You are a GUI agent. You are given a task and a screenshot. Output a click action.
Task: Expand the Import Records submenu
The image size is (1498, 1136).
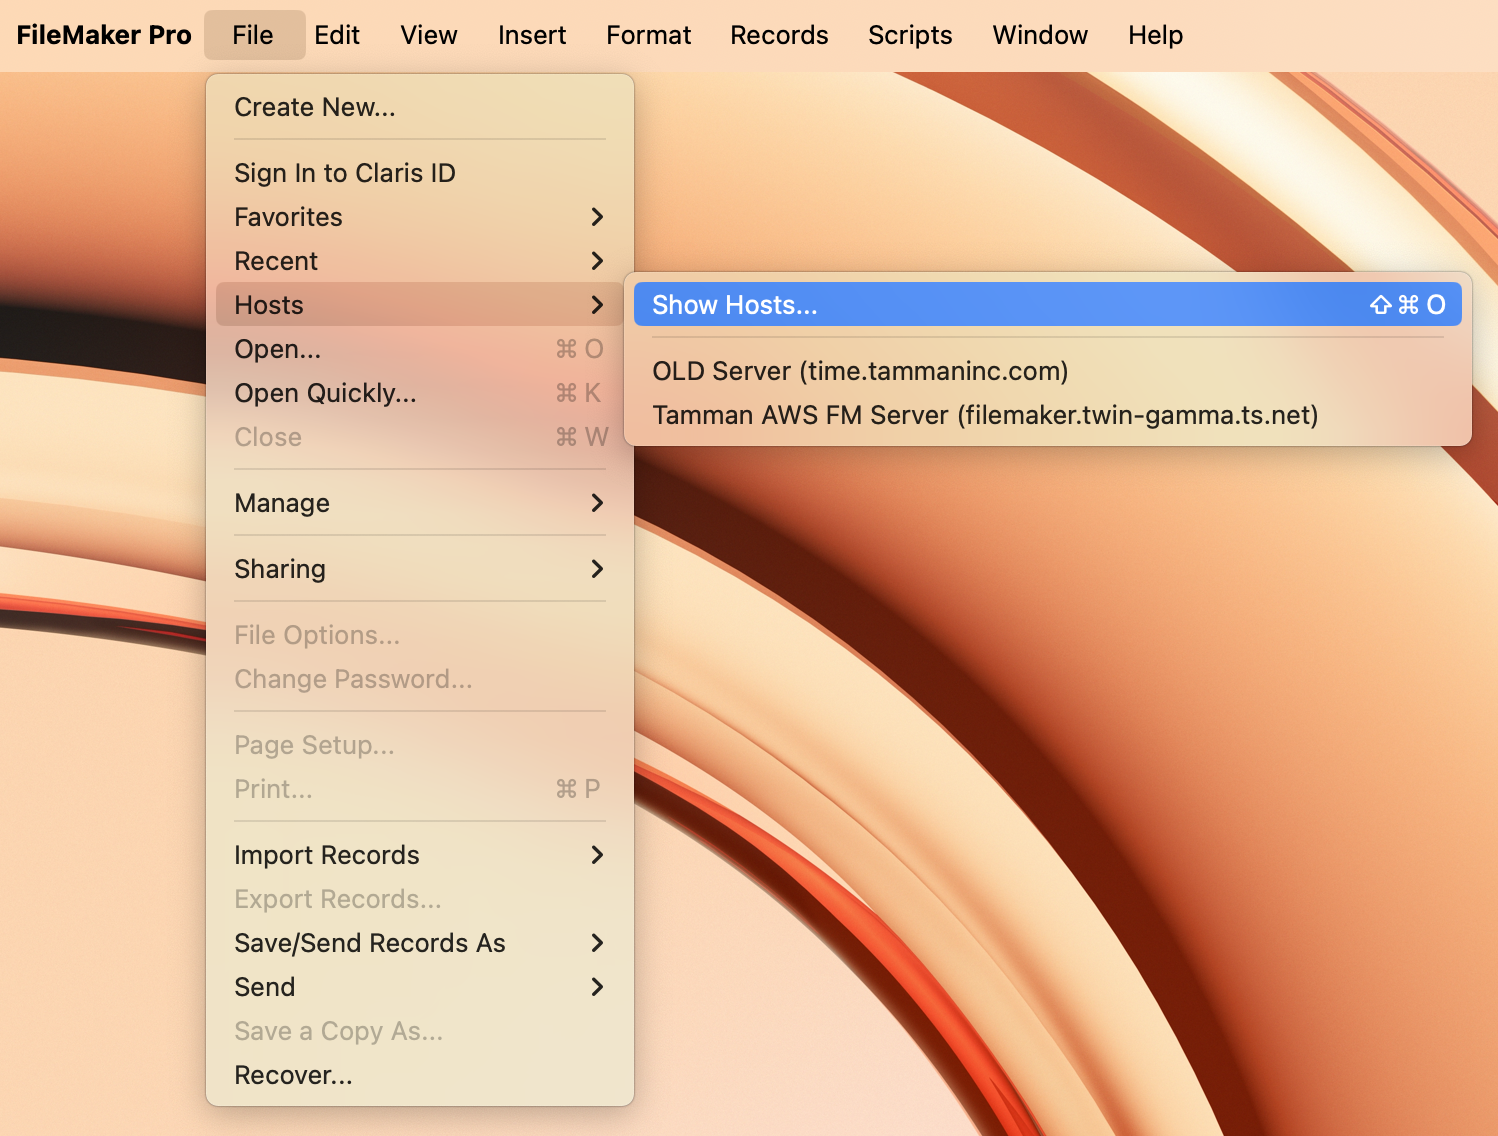tap(420, 855)
